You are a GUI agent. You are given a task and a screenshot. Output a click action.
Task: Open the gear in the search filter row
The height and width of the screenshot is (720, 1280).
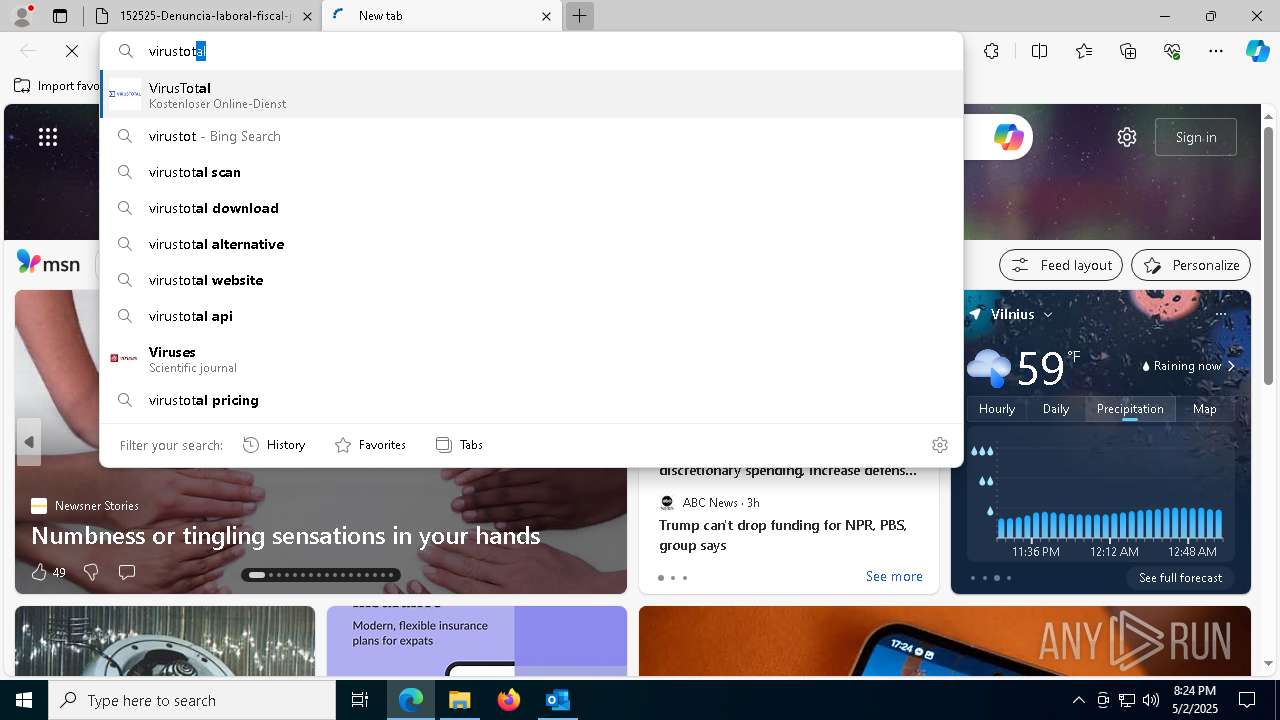pos(940,445)
